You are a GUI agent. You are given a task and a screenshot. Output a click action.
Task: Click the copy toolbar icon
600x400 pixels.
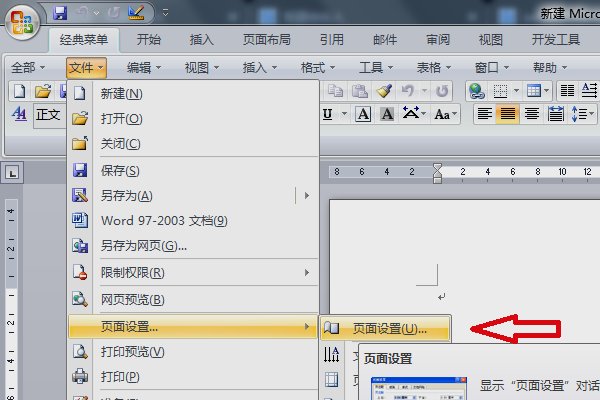coord(335,91)
